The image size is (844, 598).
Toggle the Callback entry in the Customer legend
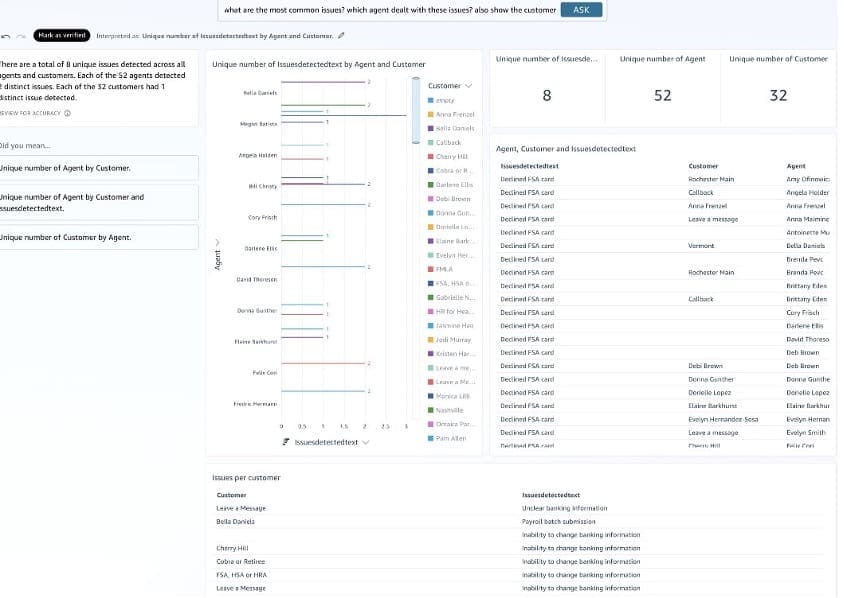[448, 141]
